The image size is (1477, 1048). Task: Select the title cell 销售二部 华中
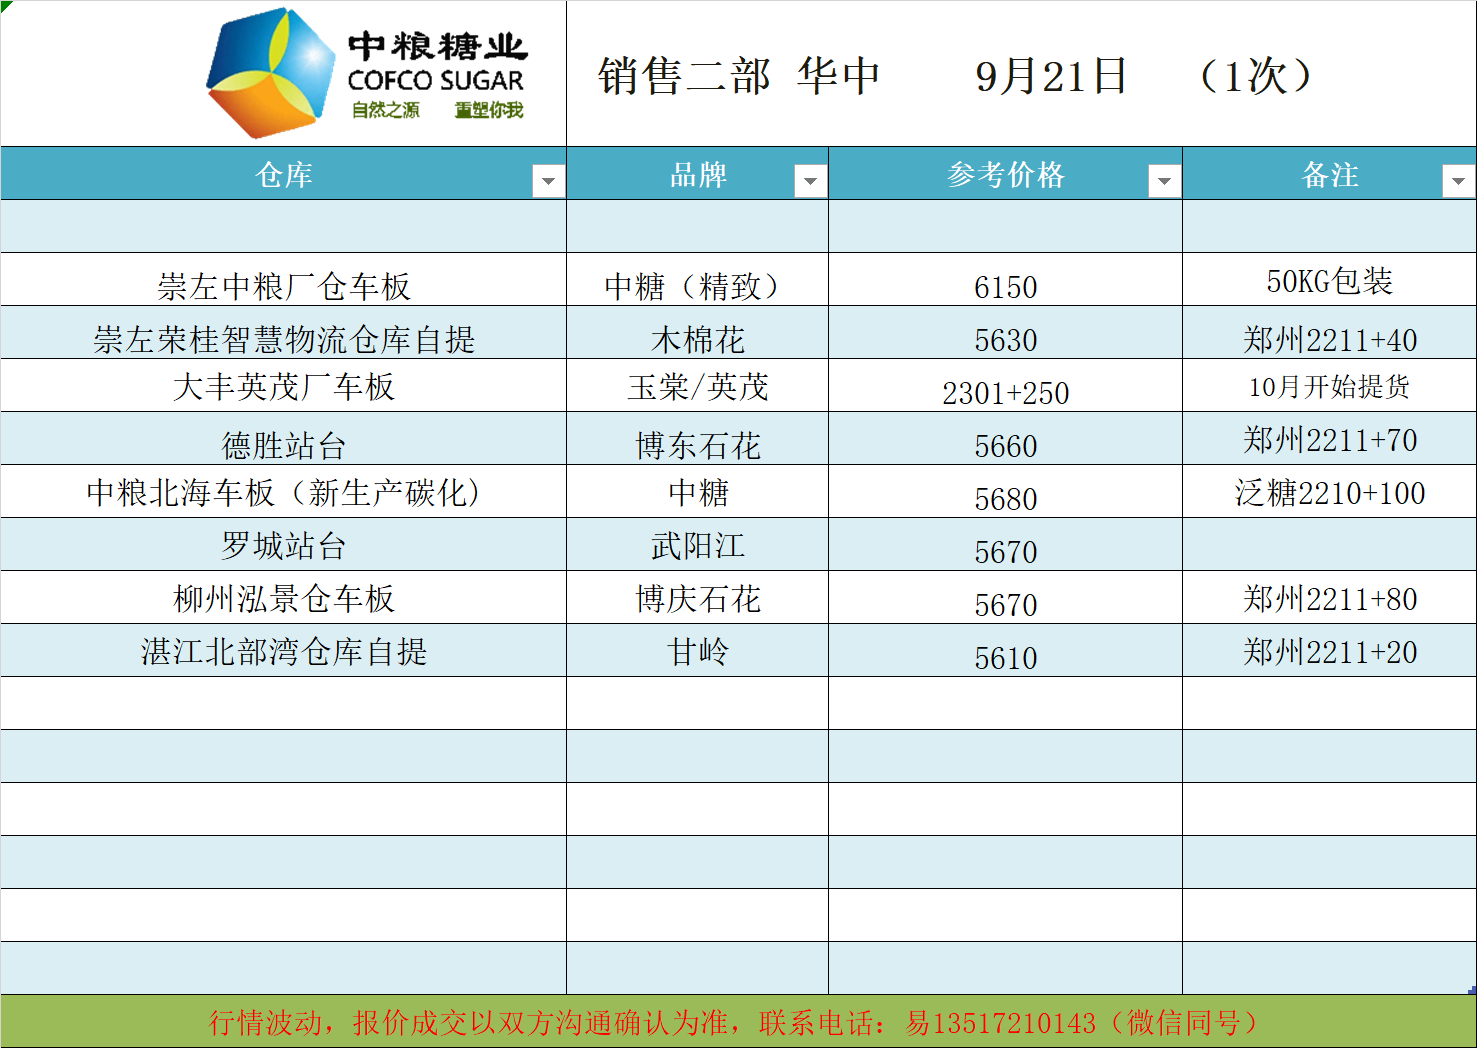click(x=738, y=76)
